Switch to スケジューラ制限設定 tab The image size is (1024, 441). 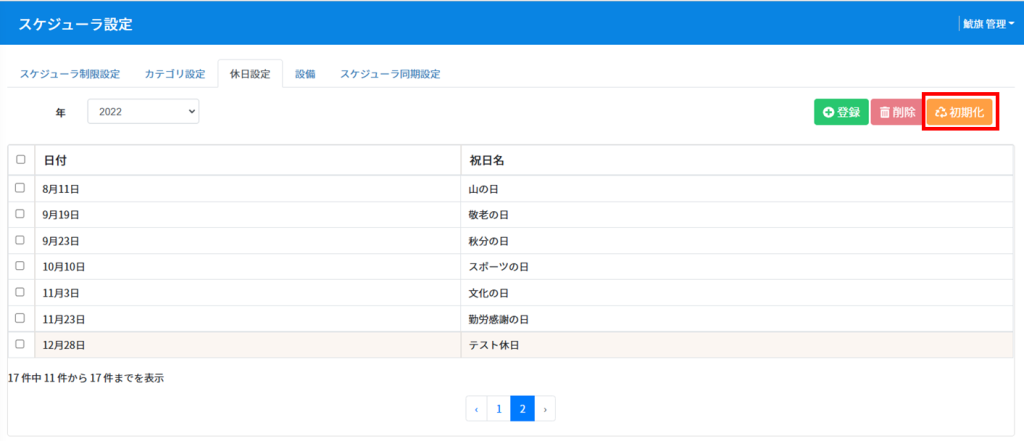[70, 74]
